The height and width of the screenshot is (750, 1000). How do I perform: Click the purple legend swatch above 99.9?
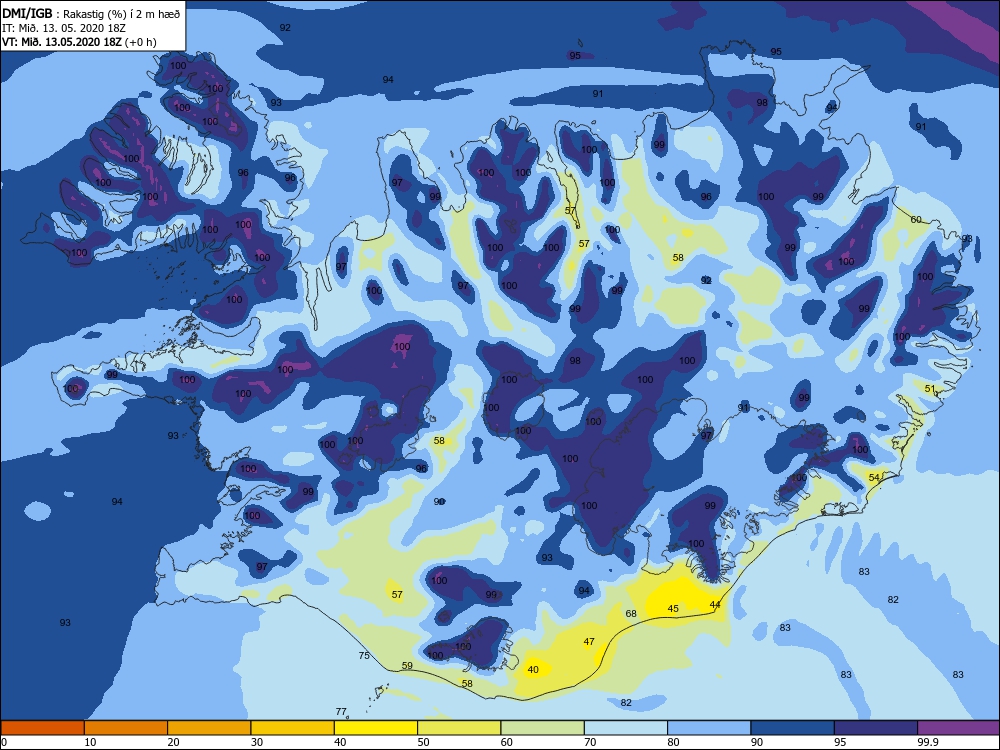[x=959, y=728]
